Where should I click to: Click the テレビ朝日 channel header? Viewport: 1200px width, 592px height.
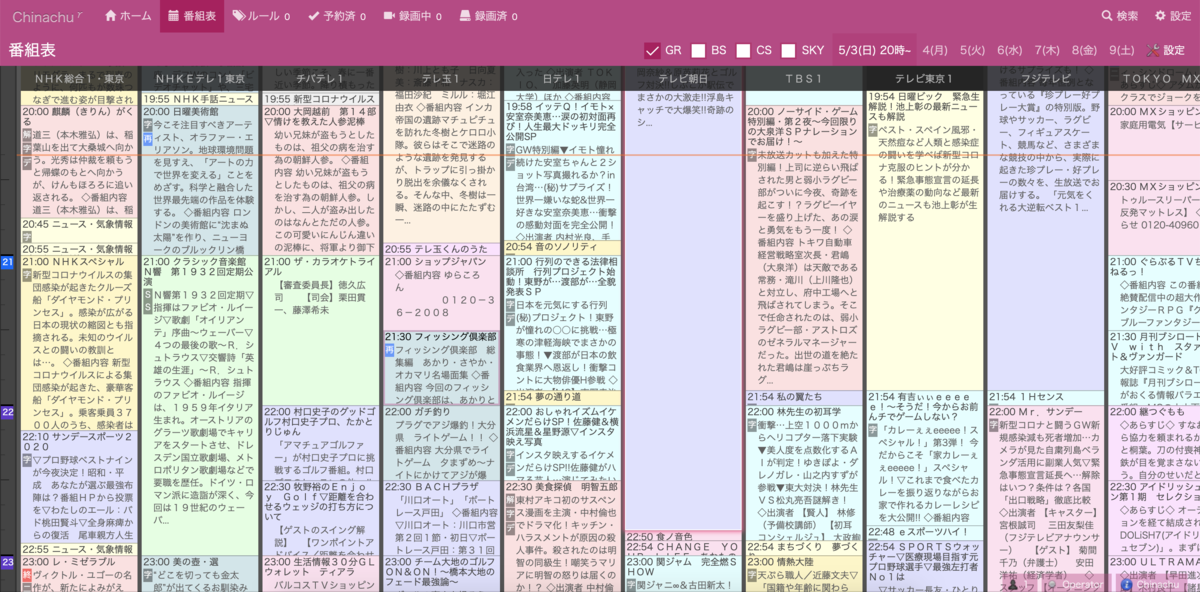coord(684,79)
